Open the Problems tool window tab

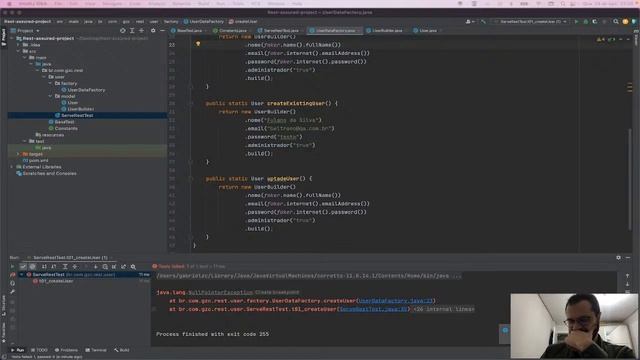[x=66, y=350]
